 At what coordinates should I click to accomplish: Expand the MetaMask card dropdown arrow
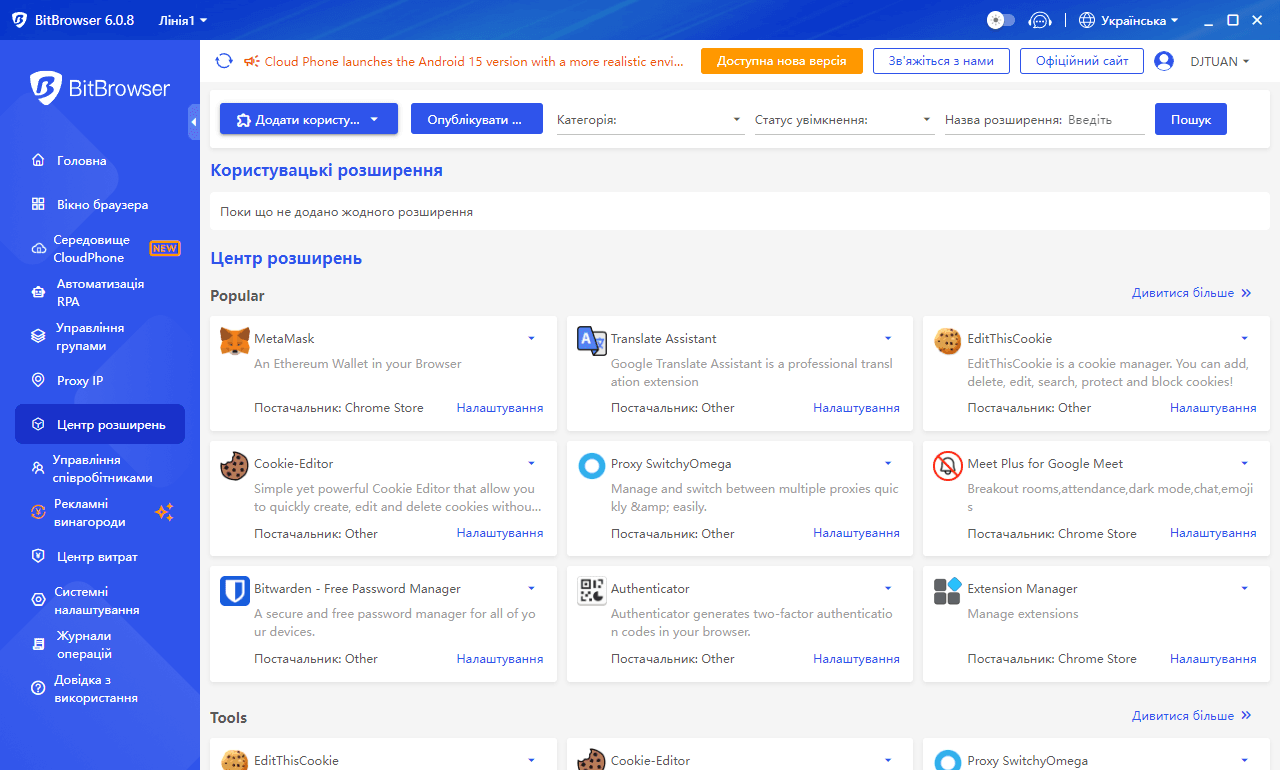point(532,338)
